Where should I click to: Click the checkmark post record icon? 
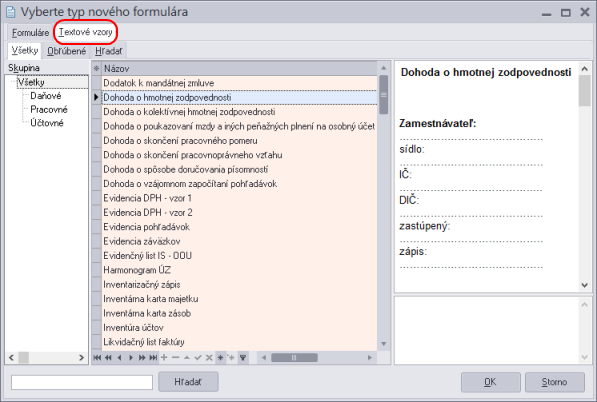point(198,357)
